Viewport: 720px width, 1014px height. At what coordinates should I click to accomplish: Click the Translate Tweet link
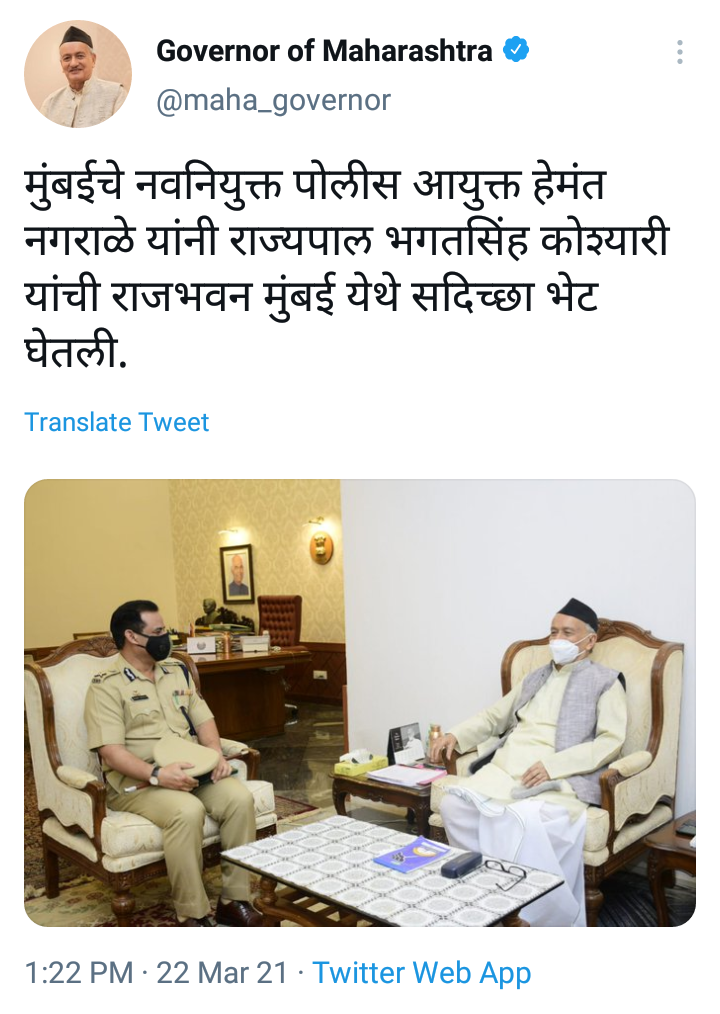116,422
